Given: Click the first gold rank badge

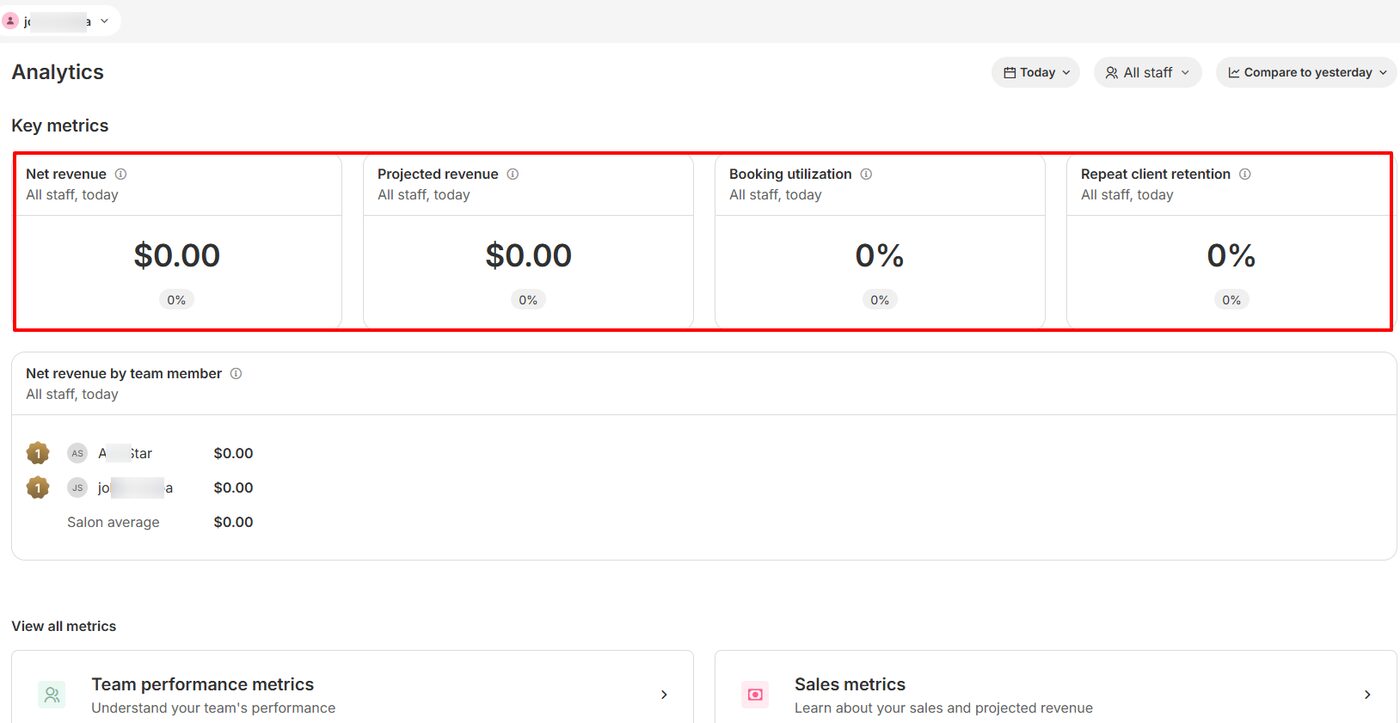Looking at the screenshot, I should click(x=37, y=453).
